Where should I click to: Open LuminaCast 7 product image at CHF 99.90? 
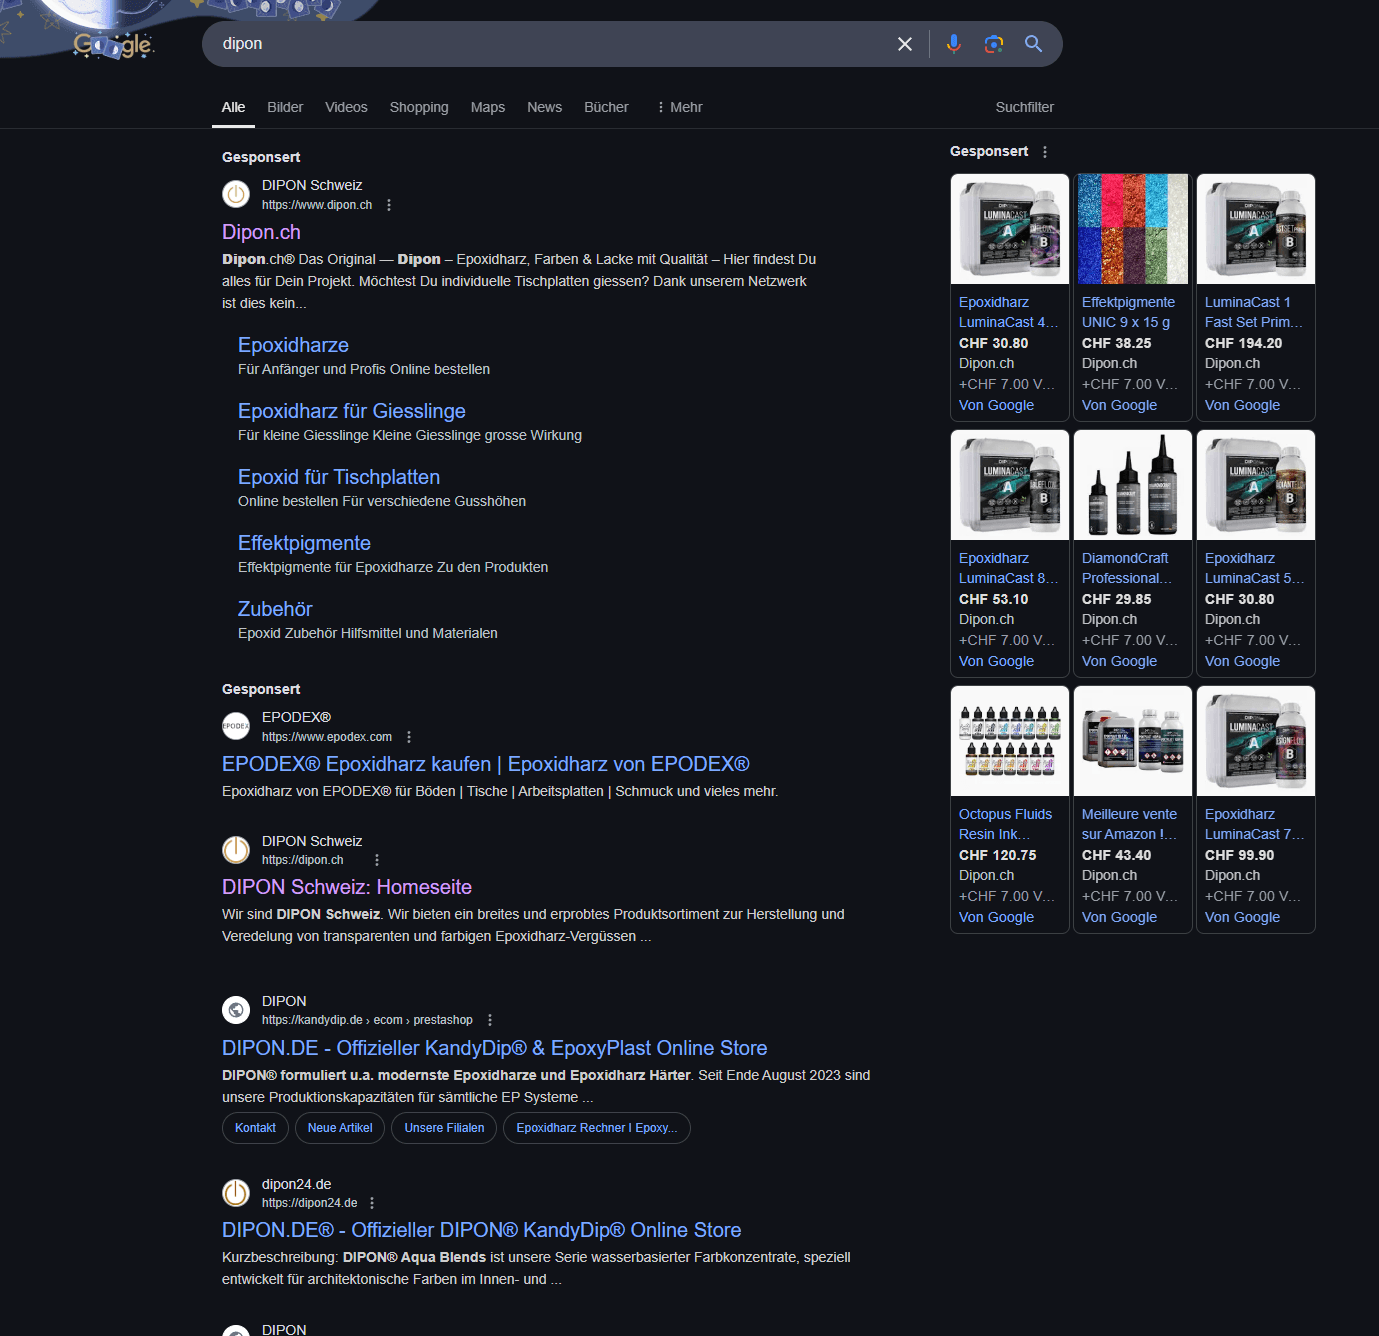(1256, 741)
